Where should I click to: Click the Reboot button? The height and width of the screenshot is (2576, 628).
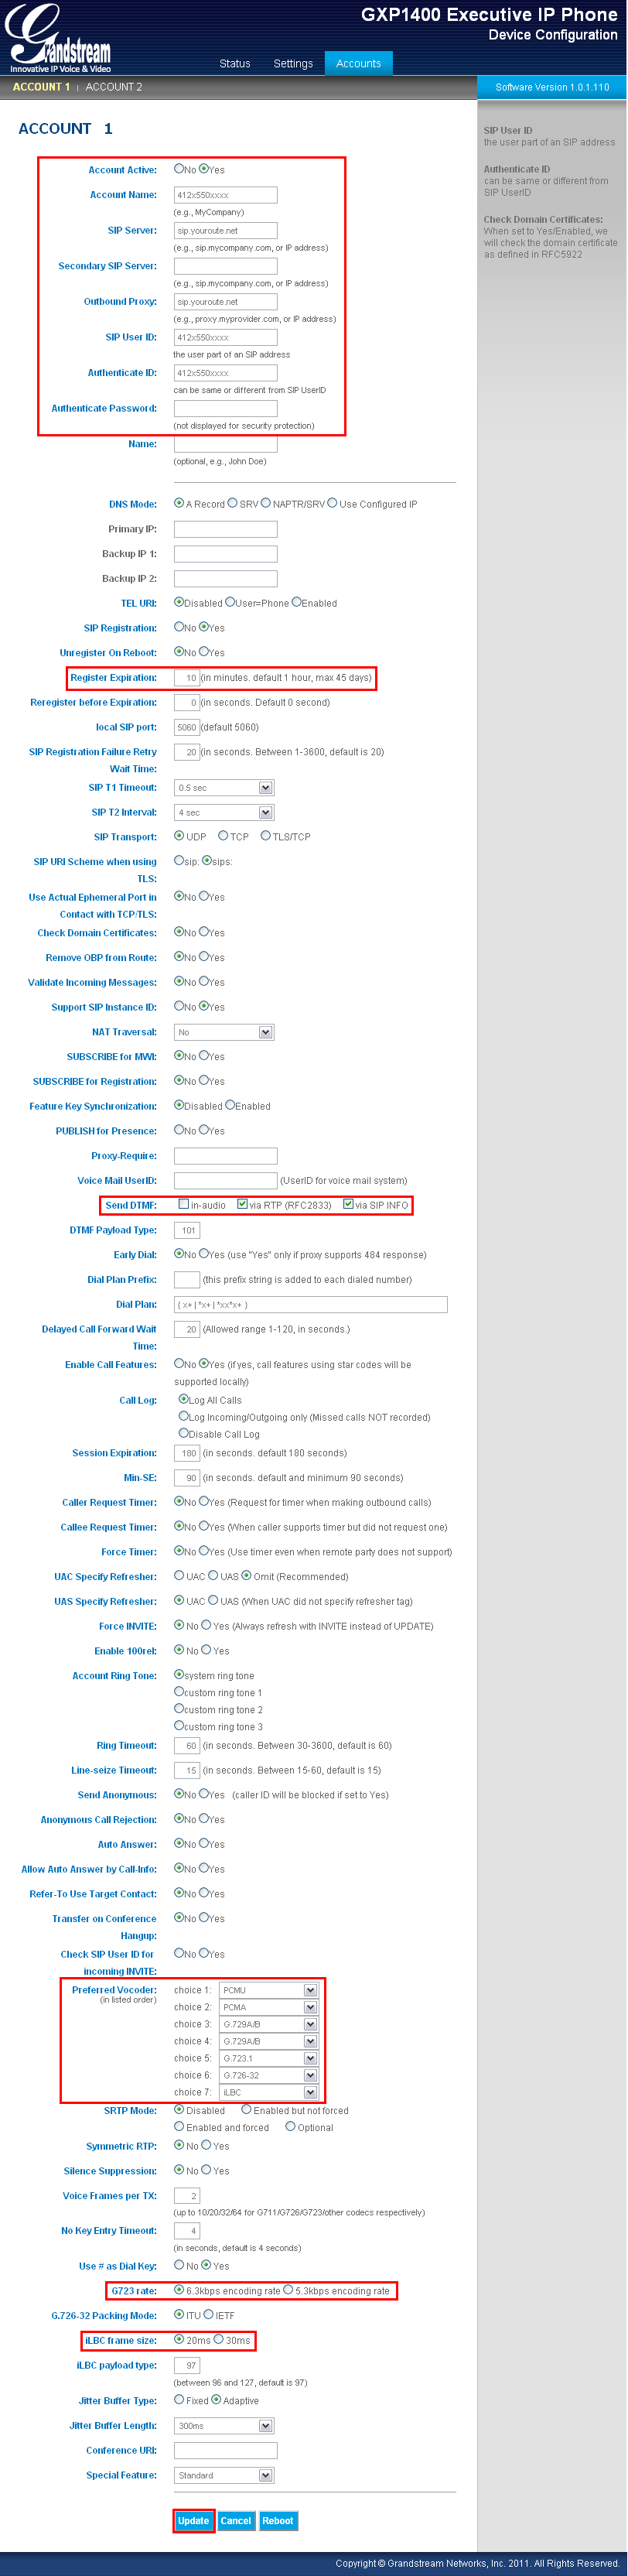pyautogui.click(x=278, y=2521)
